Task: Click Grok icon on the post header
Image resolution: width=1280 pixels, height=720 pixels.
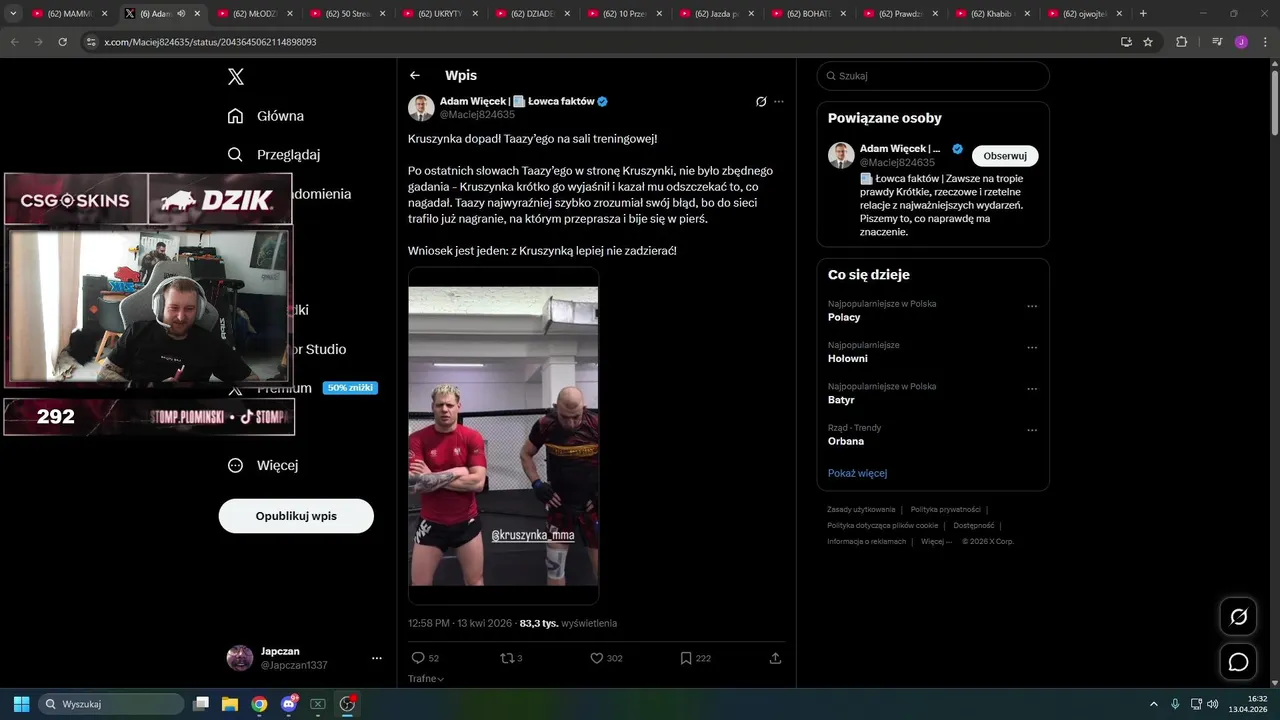Action: coord(761,102)
